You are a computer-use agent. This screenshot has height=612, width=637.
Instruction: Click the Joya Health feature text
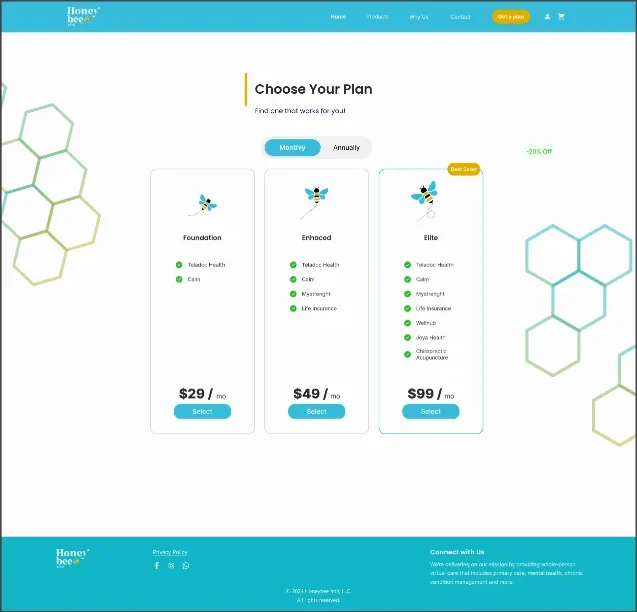(x=431, y=338)
